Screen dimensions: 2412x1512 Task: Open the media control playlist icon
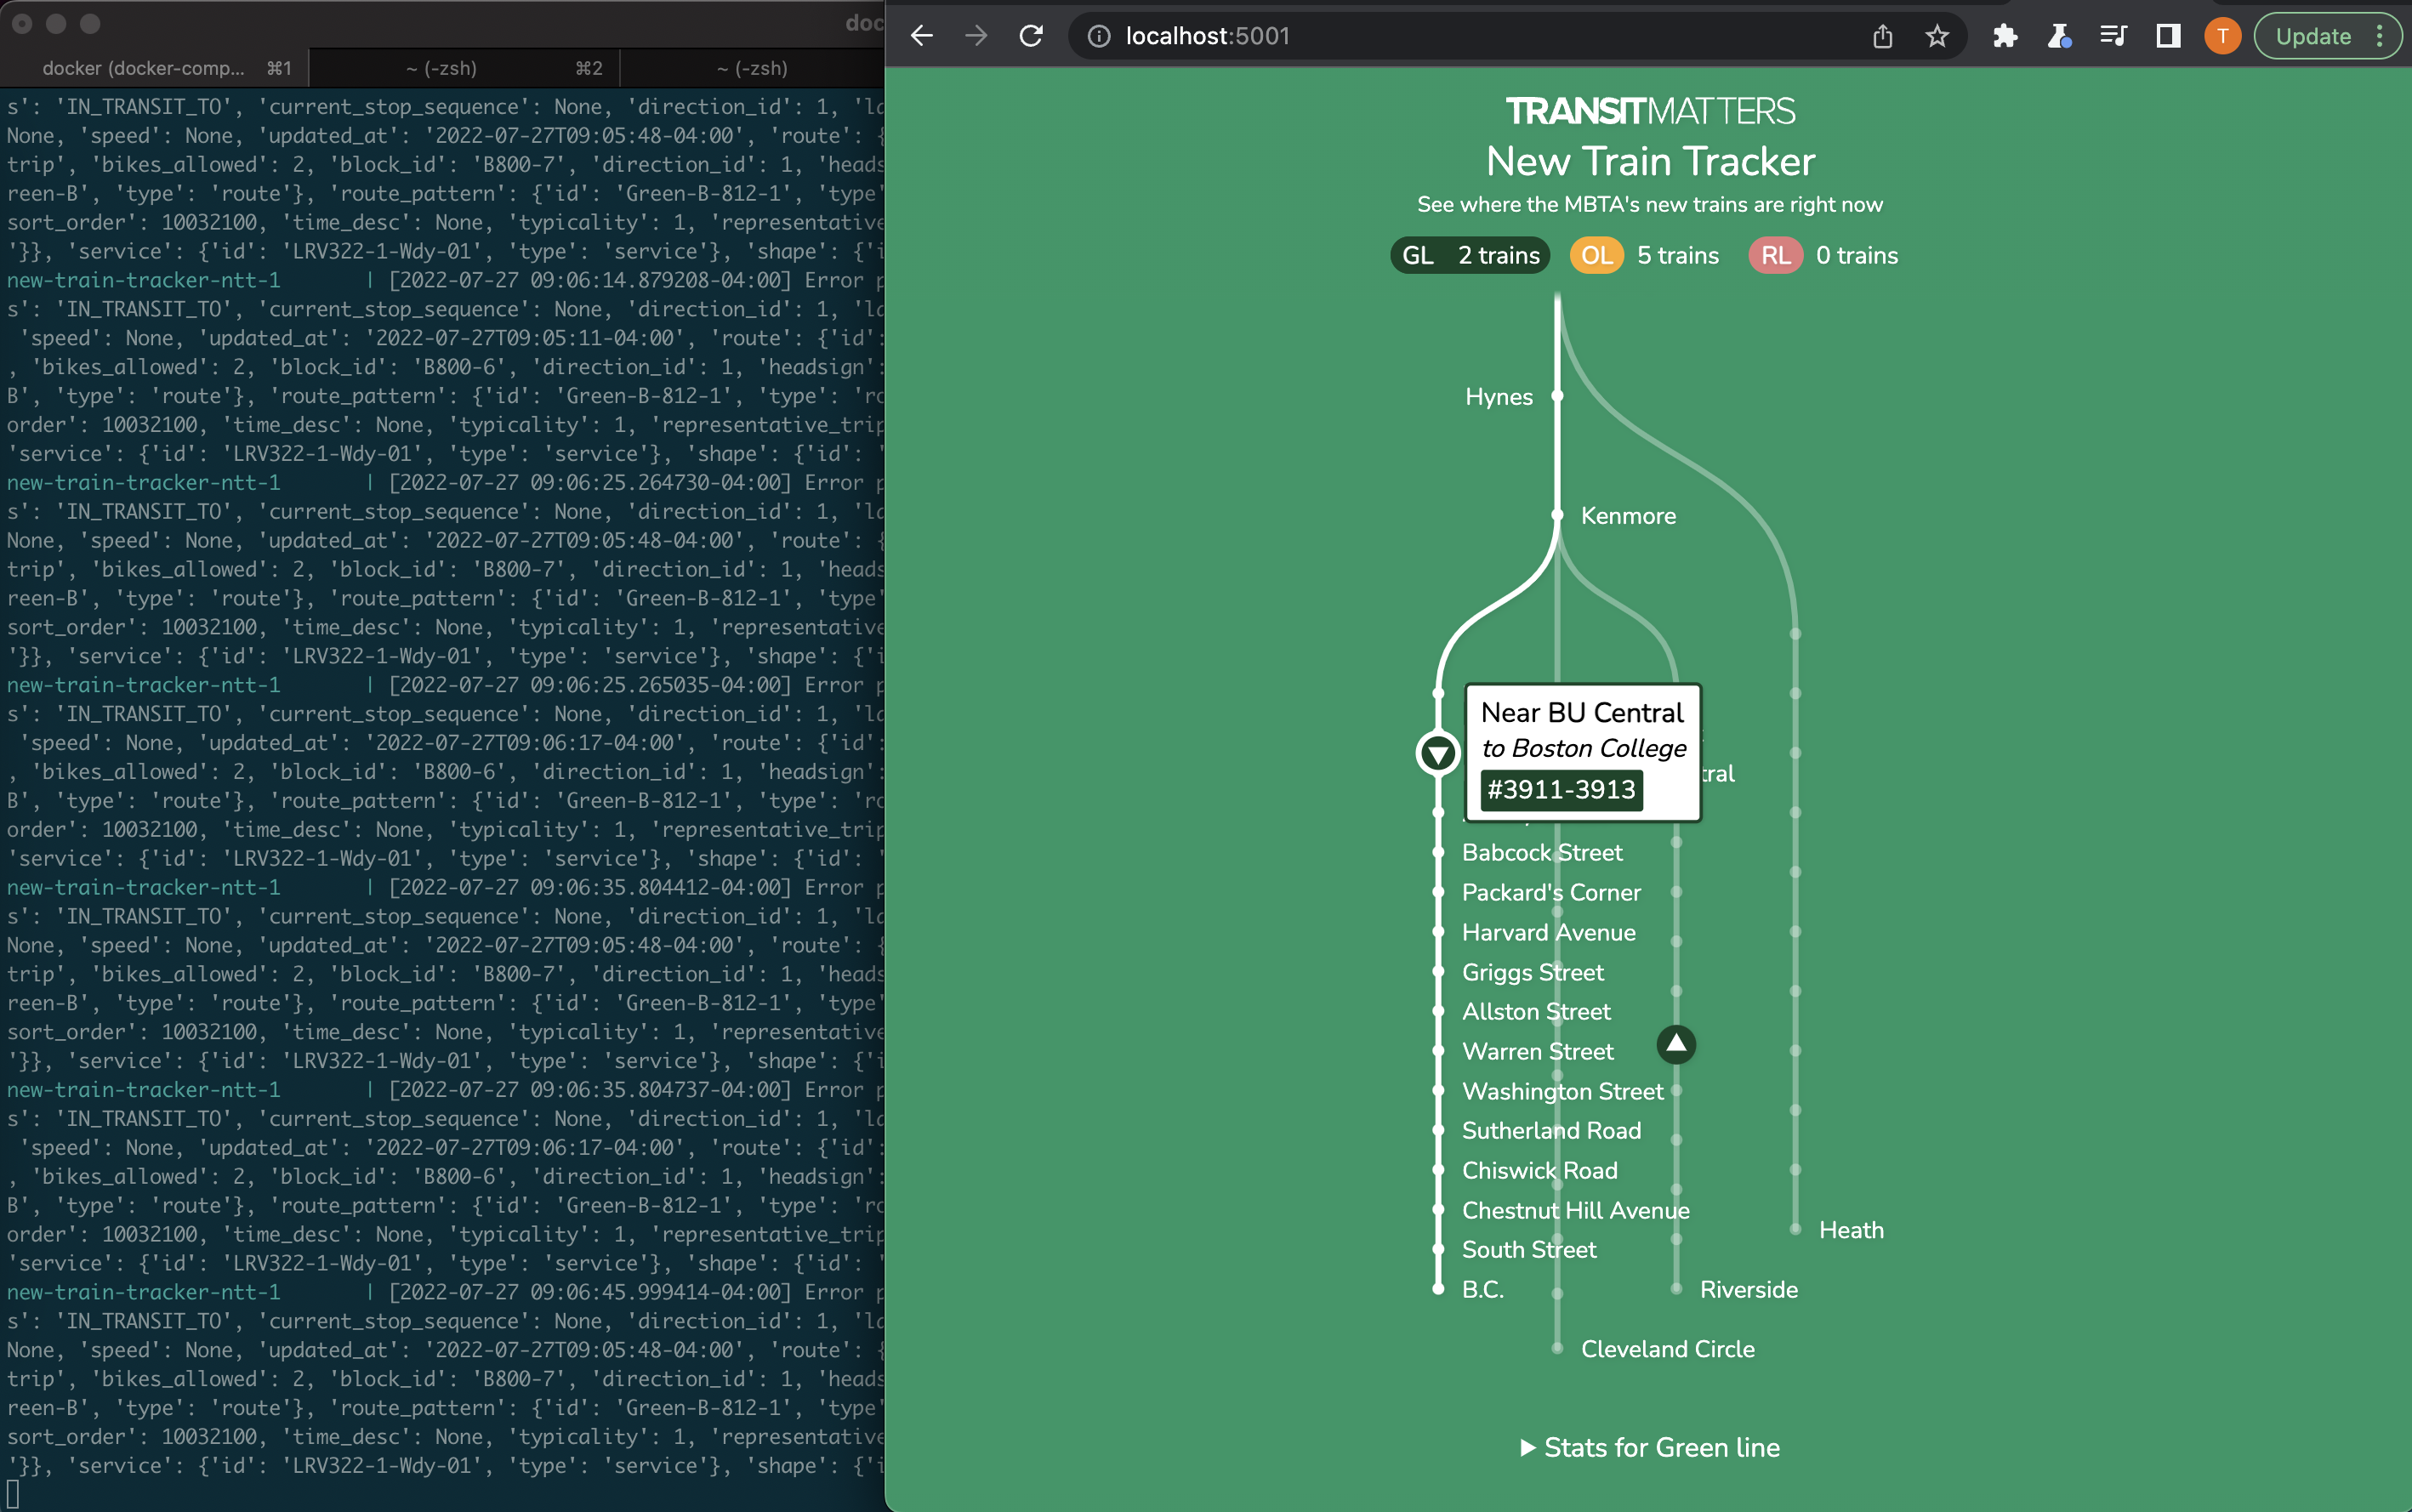2113,36
